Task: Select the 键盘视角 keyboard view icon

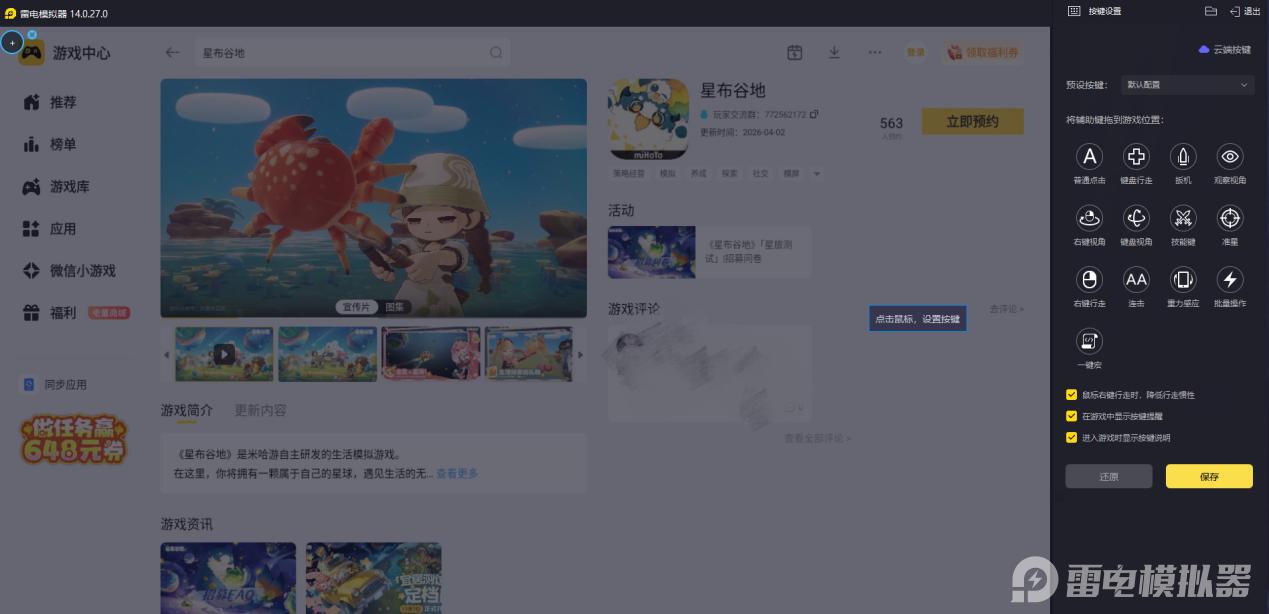Action: (x=1136, y=218)
